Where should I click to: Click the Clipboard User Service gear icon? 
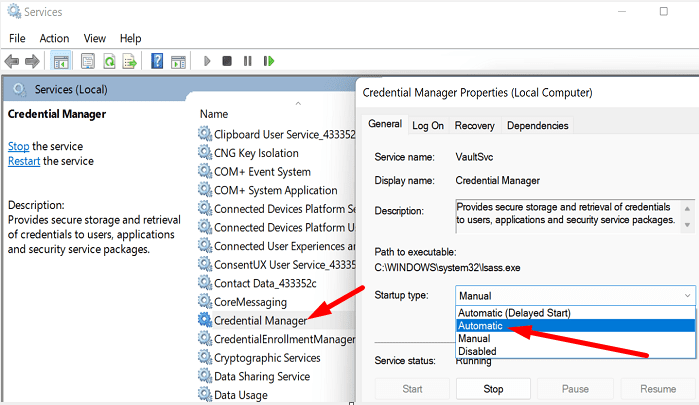pos(205,134)
